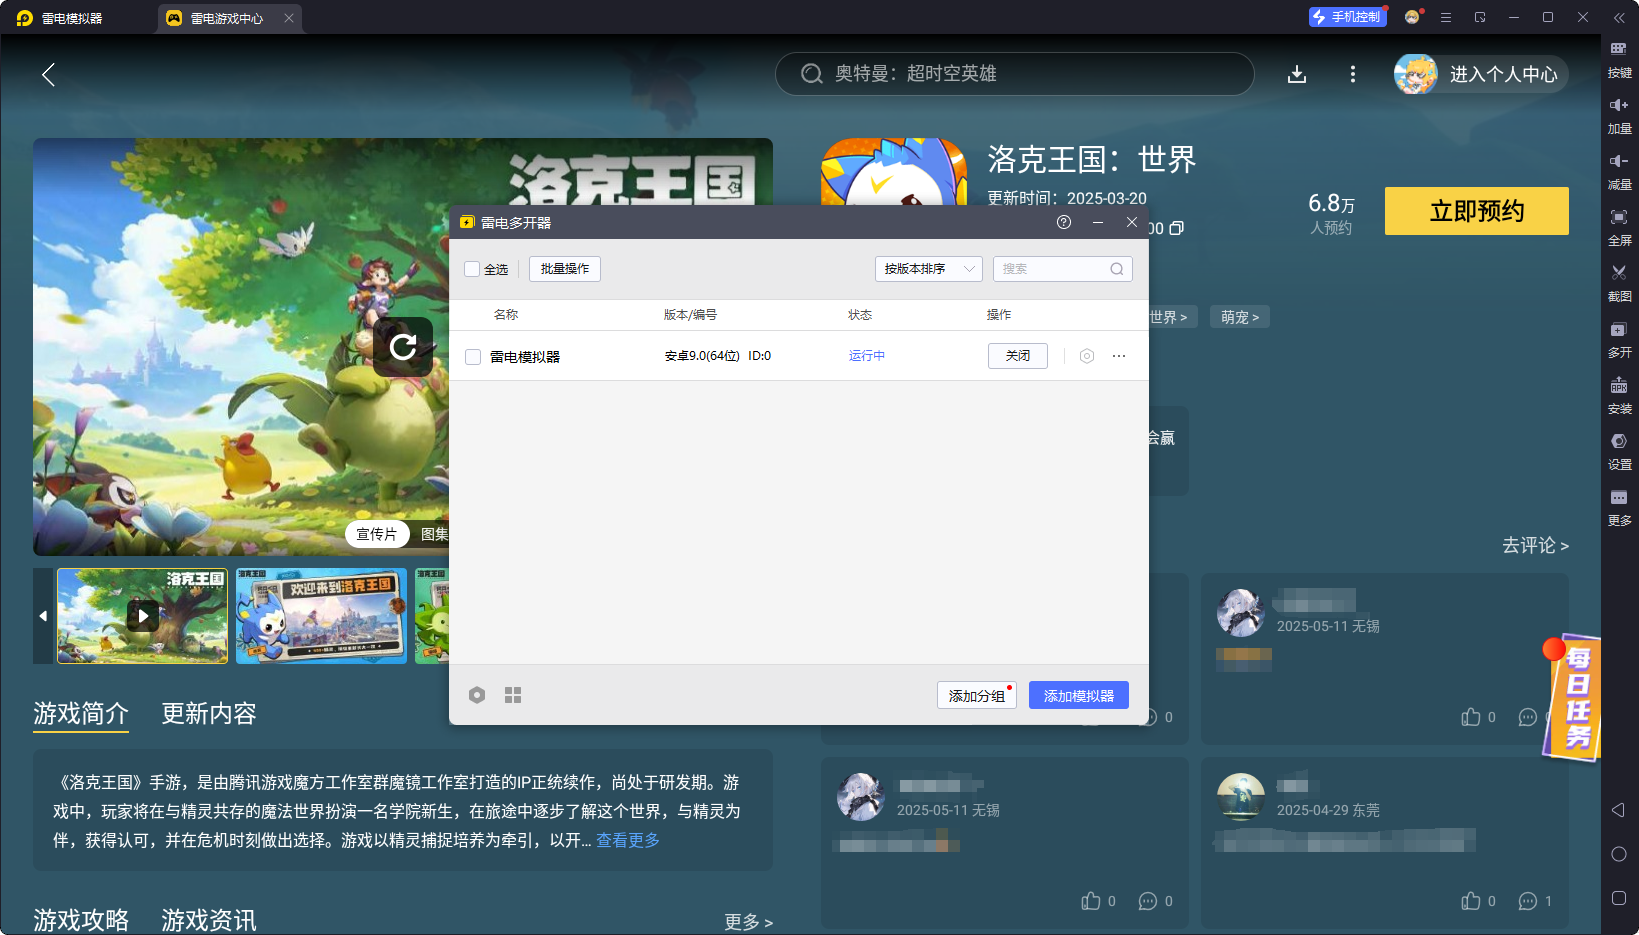Switch to grid view in multi-instance window
The width and height of the screenshot is (1639, 935).
click(x=513, y=695)
